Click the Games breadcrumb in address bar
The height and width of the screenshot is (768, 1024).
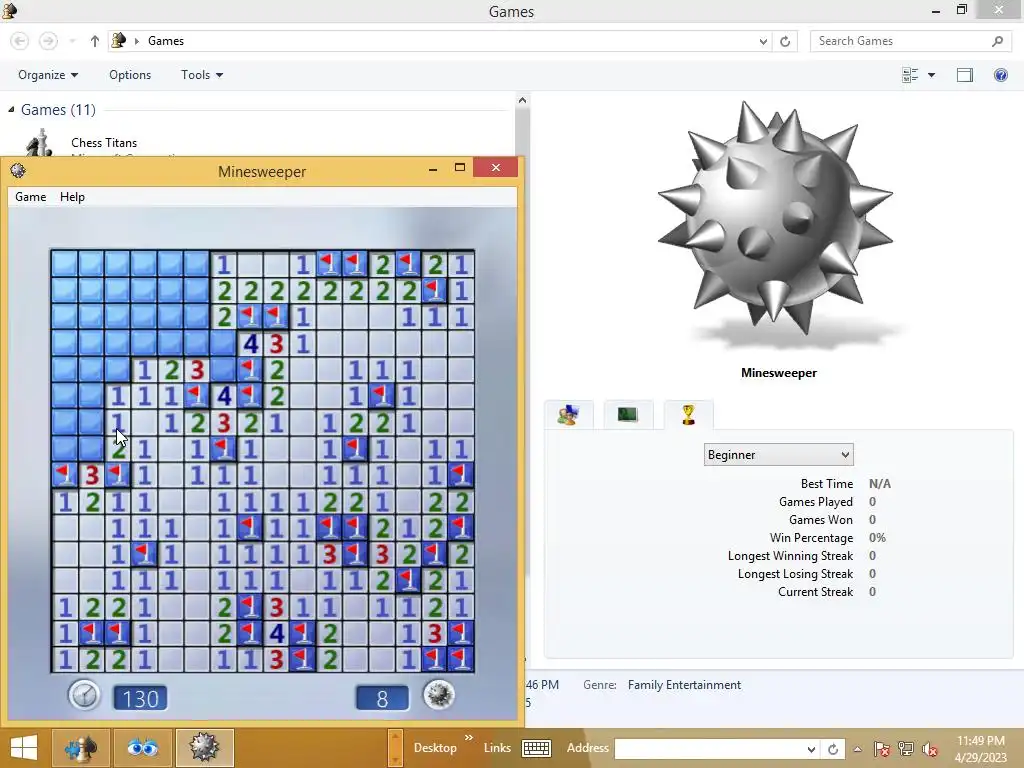166,41
